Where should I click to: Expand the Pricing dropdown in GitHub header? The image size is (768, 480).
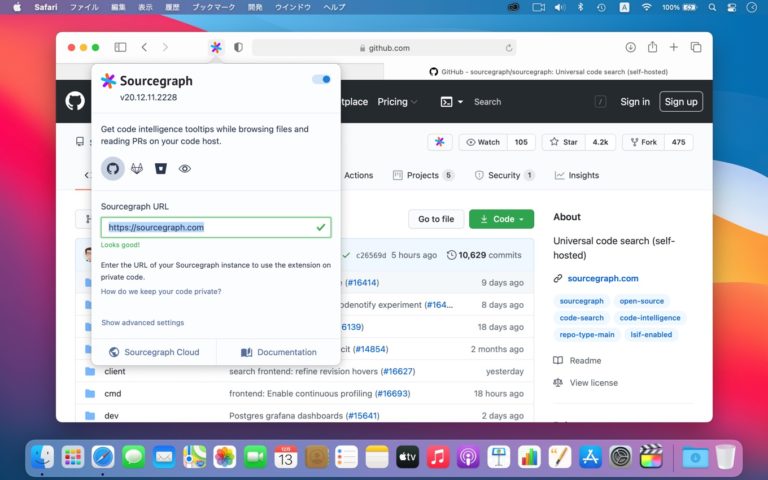397,102
